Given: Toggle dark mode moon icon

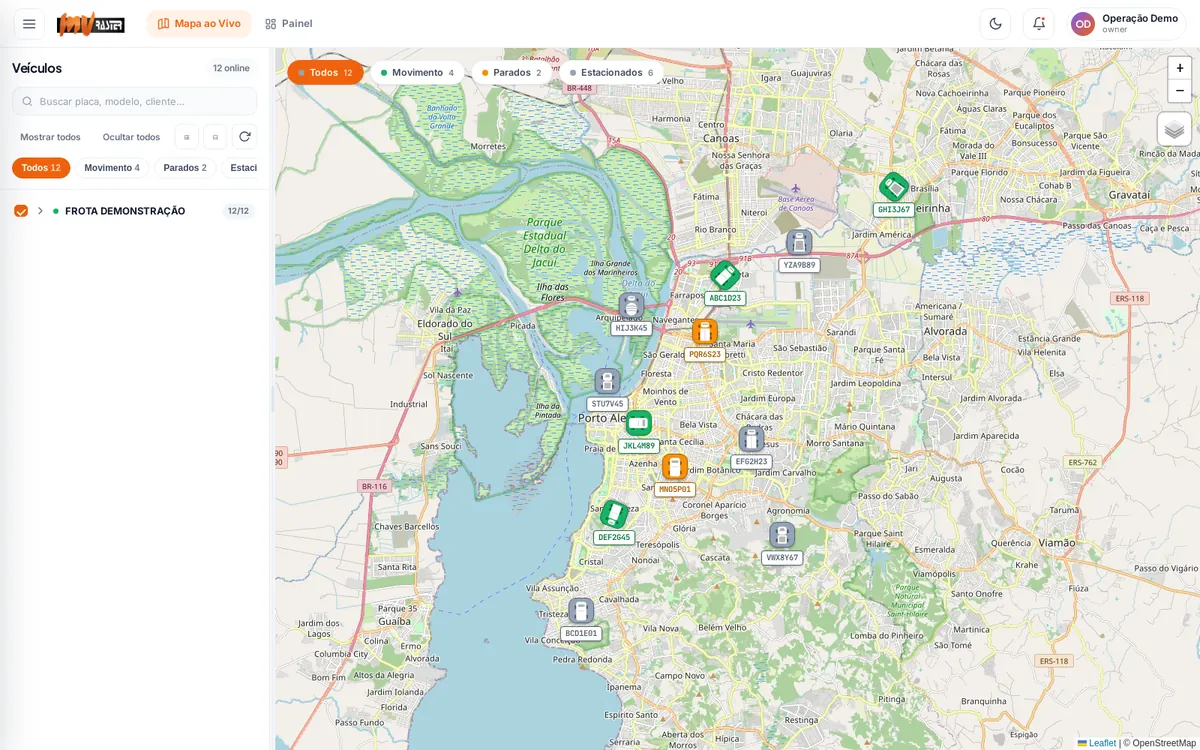Looking at the screenshot, I should coord(995,24).
